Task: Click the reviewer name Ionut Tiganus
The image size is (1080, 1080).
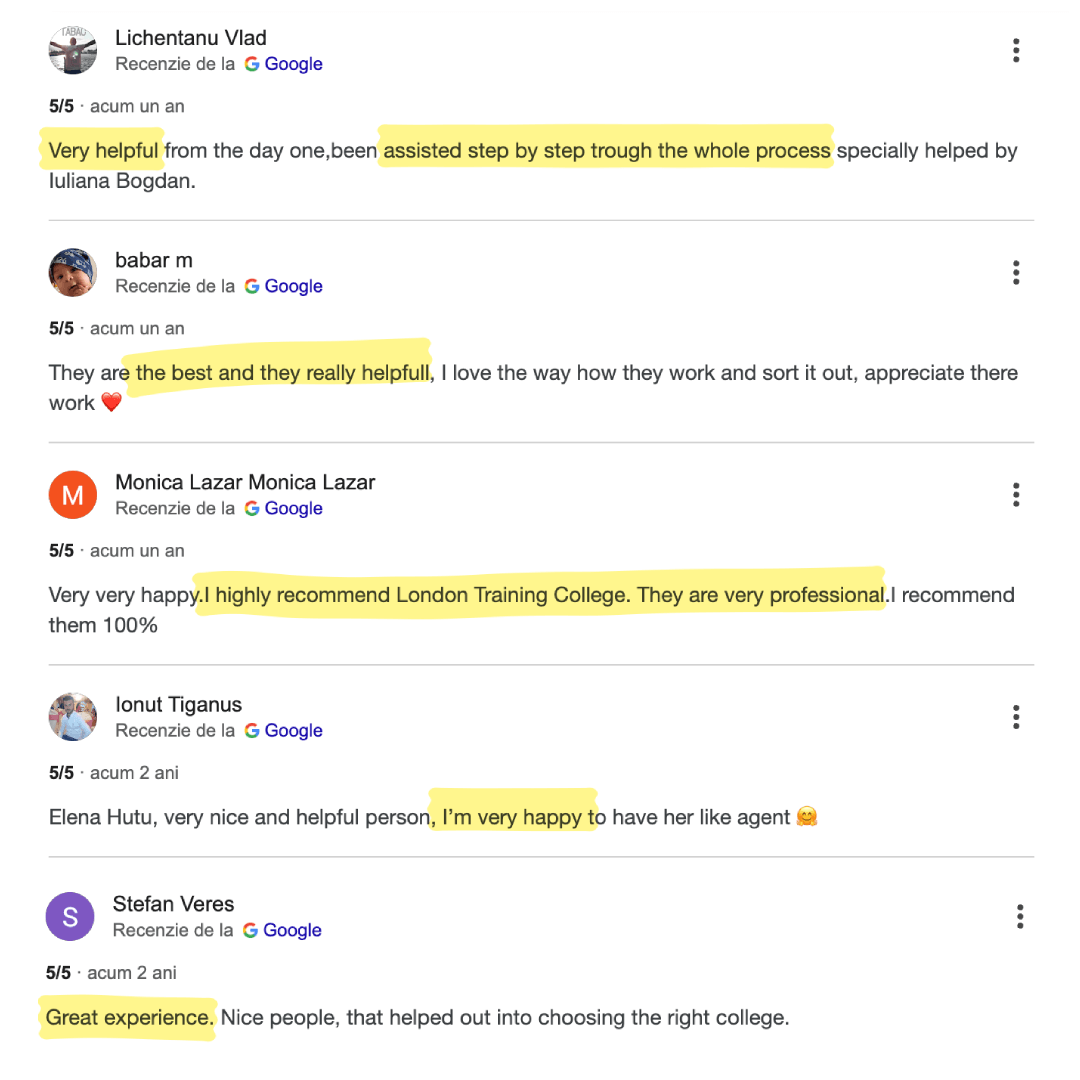Action: coord(178,705)
